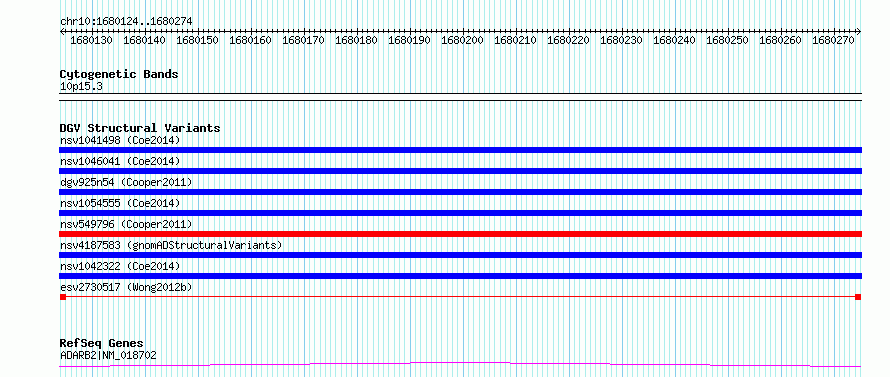Viewport: 890px width, 377px height.
Task: Click ruler position 1680200
Action: [462, 41]
